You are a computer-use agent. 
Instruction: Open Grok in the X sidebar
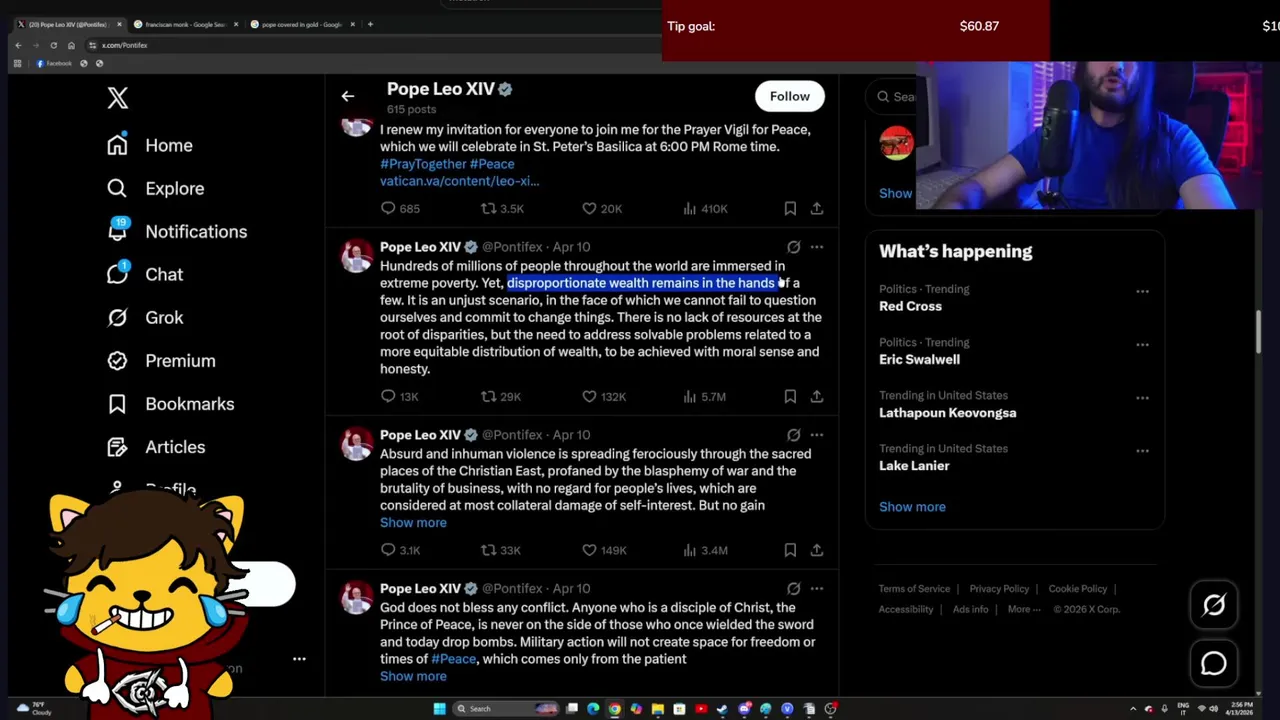[x=145, y=317]
